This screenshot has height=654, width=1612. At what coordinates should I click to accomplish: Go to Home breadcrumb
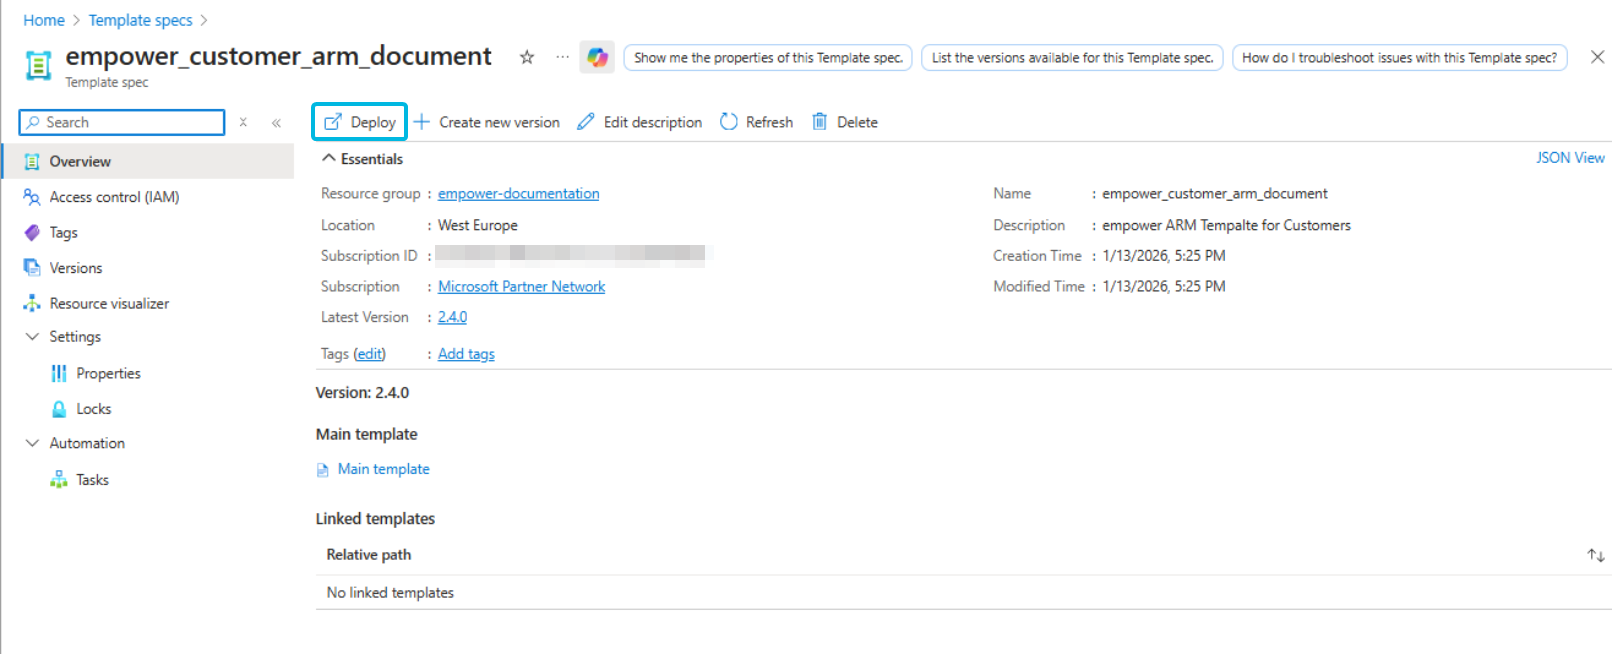point(44,20)
